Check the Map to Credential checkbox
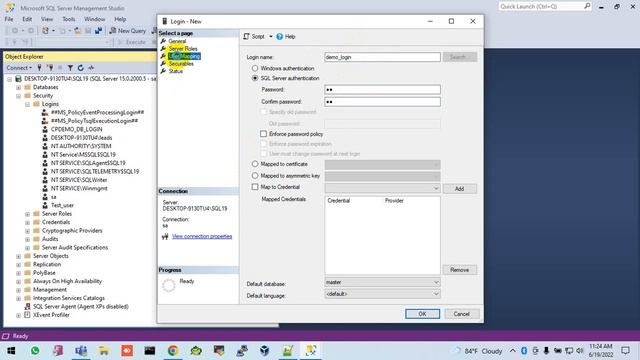This screenshot has height=360, width=640. pyautogui.click(x=255, y=187)
